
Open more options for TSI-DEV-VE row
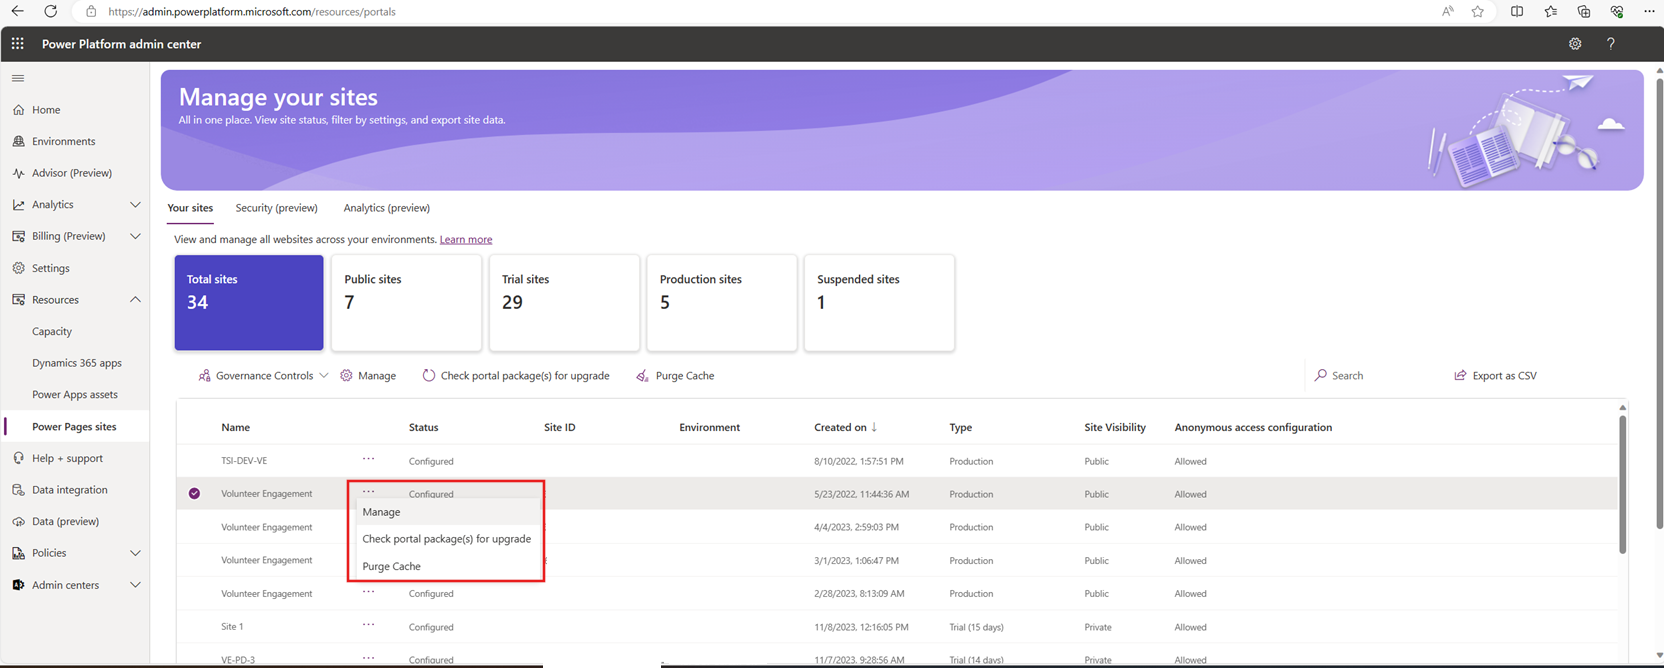point(368,459)
